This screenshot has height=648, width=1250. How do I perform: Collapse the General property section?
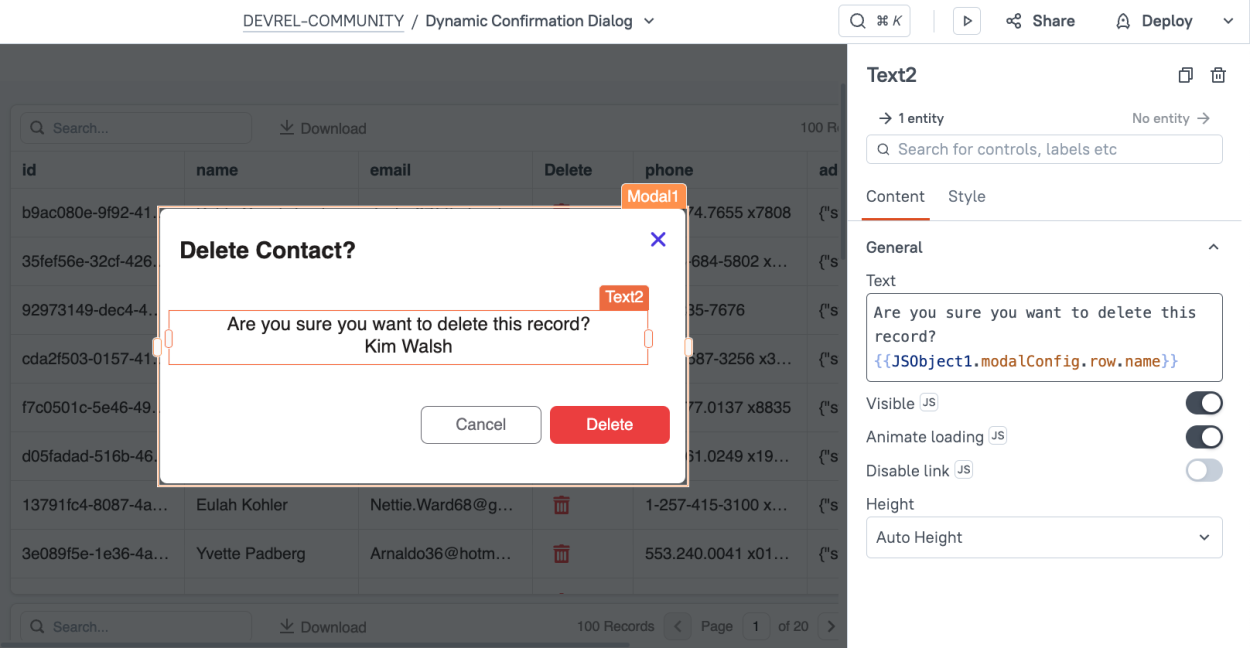click(x=1213, y=247)
